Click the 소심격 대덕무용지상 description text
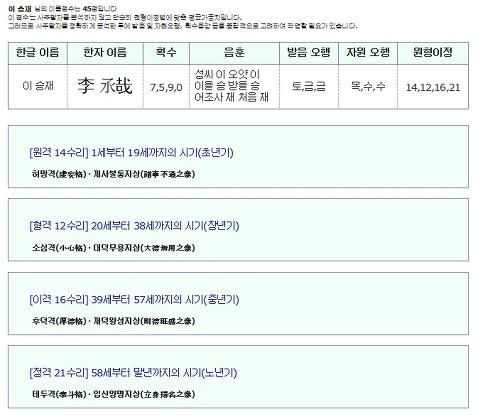This screenshot has height=419, width=500. 113,248
